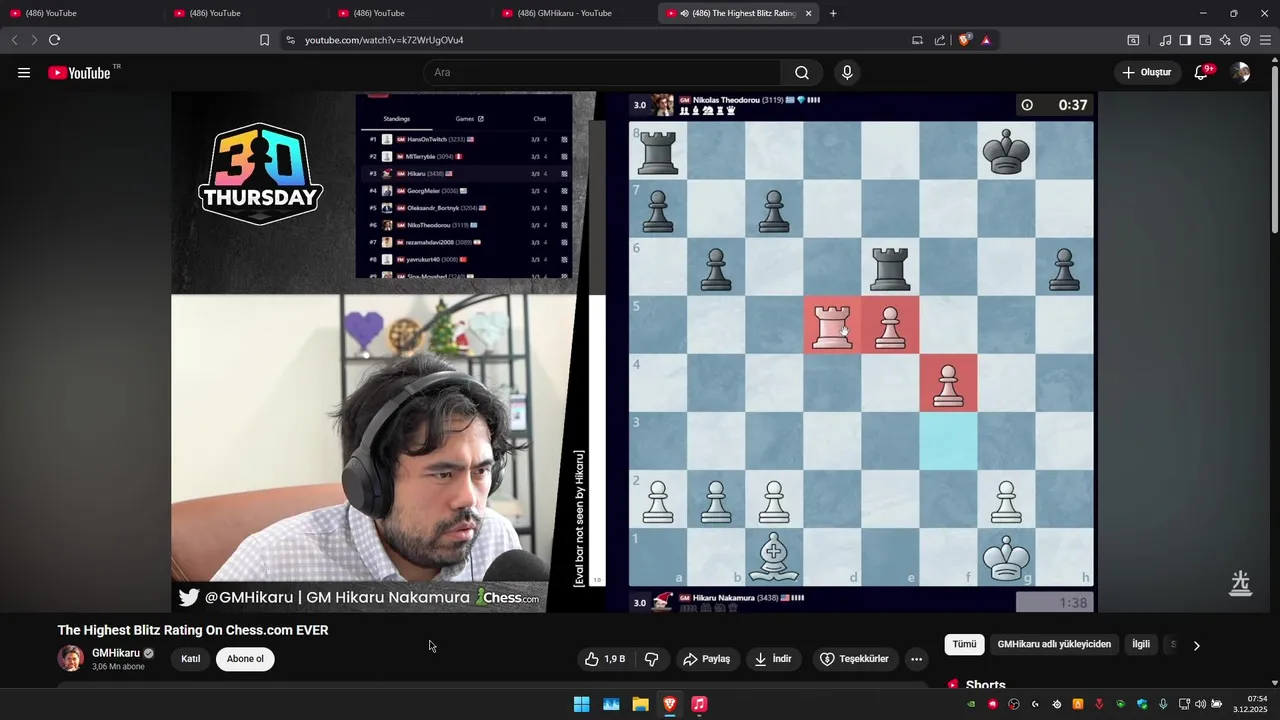The image size is (1280, 720).
Task: Open the account avatar menu
Action: pos(1240,72)
